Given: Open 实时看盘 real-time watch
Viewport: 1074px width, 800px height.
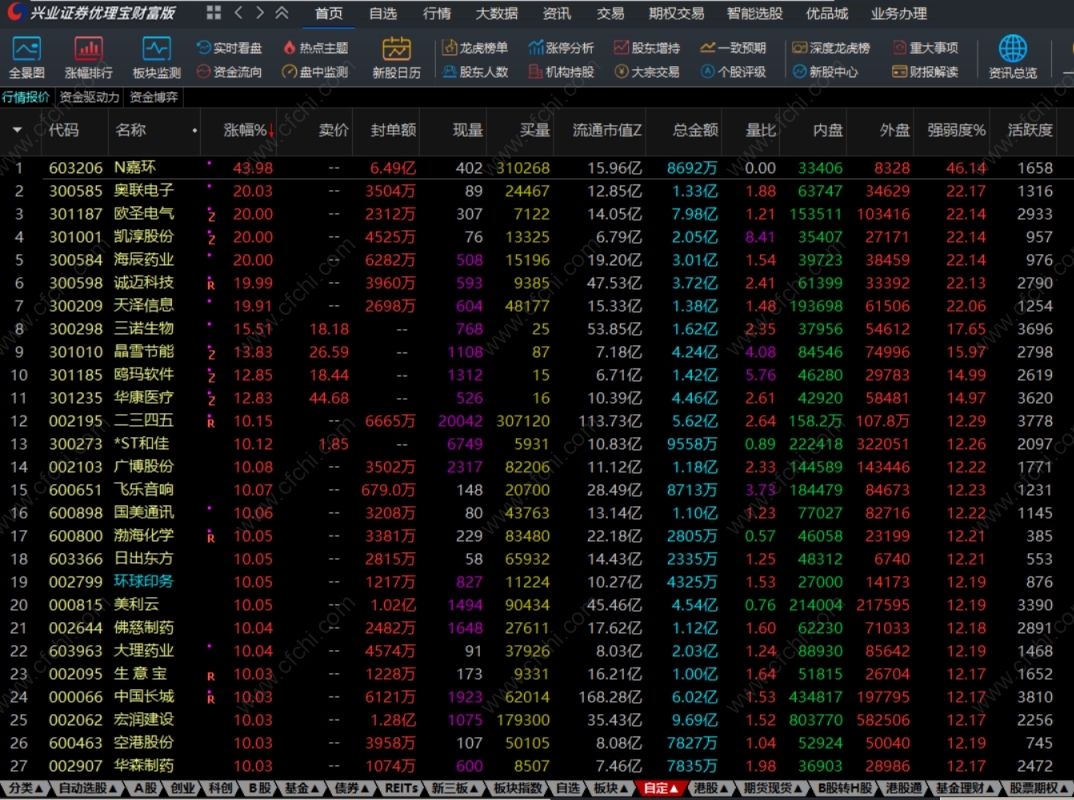Looking at the screenshot, I should (229, 48).
